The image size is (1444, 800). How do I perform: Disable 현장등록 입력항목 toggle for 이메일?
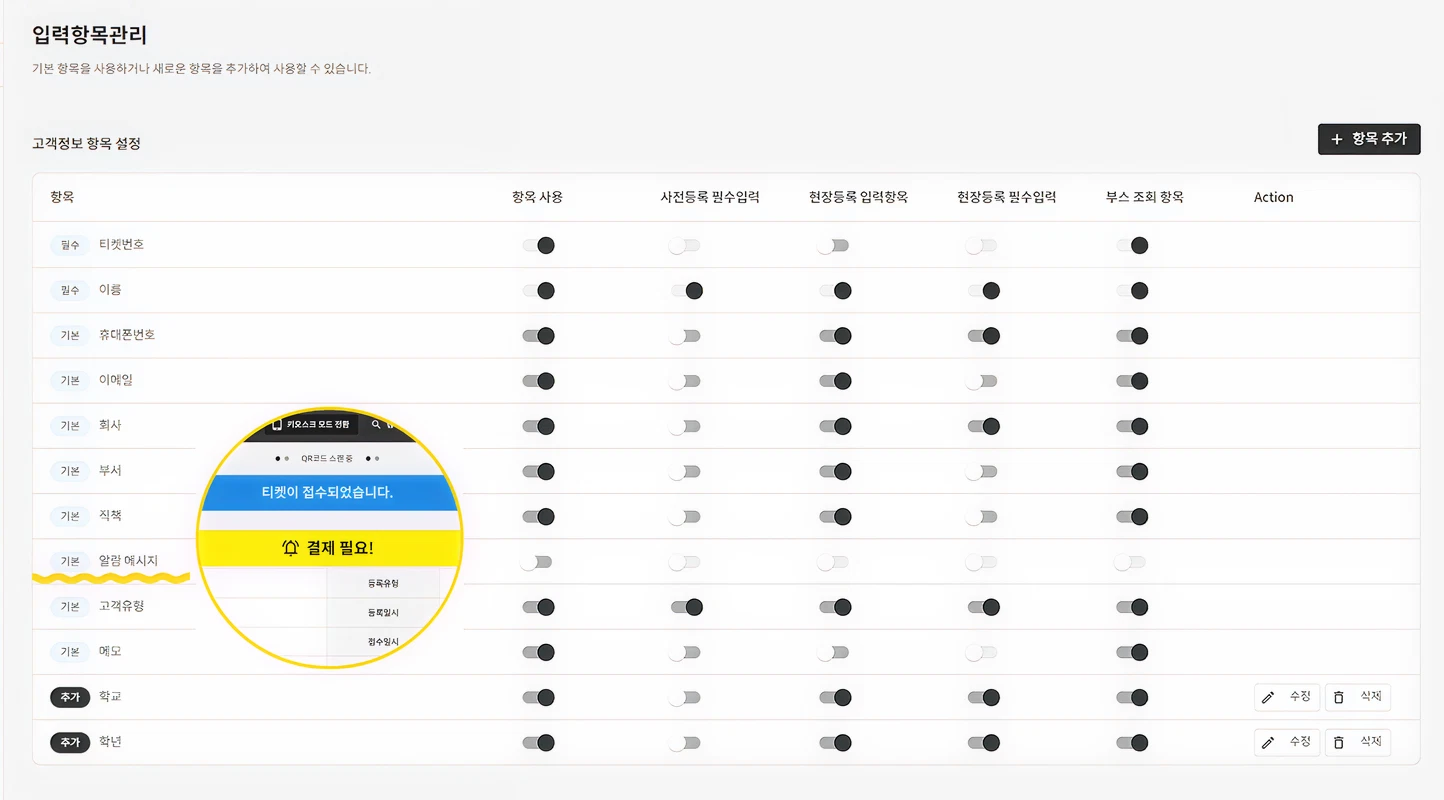(834, 381)
